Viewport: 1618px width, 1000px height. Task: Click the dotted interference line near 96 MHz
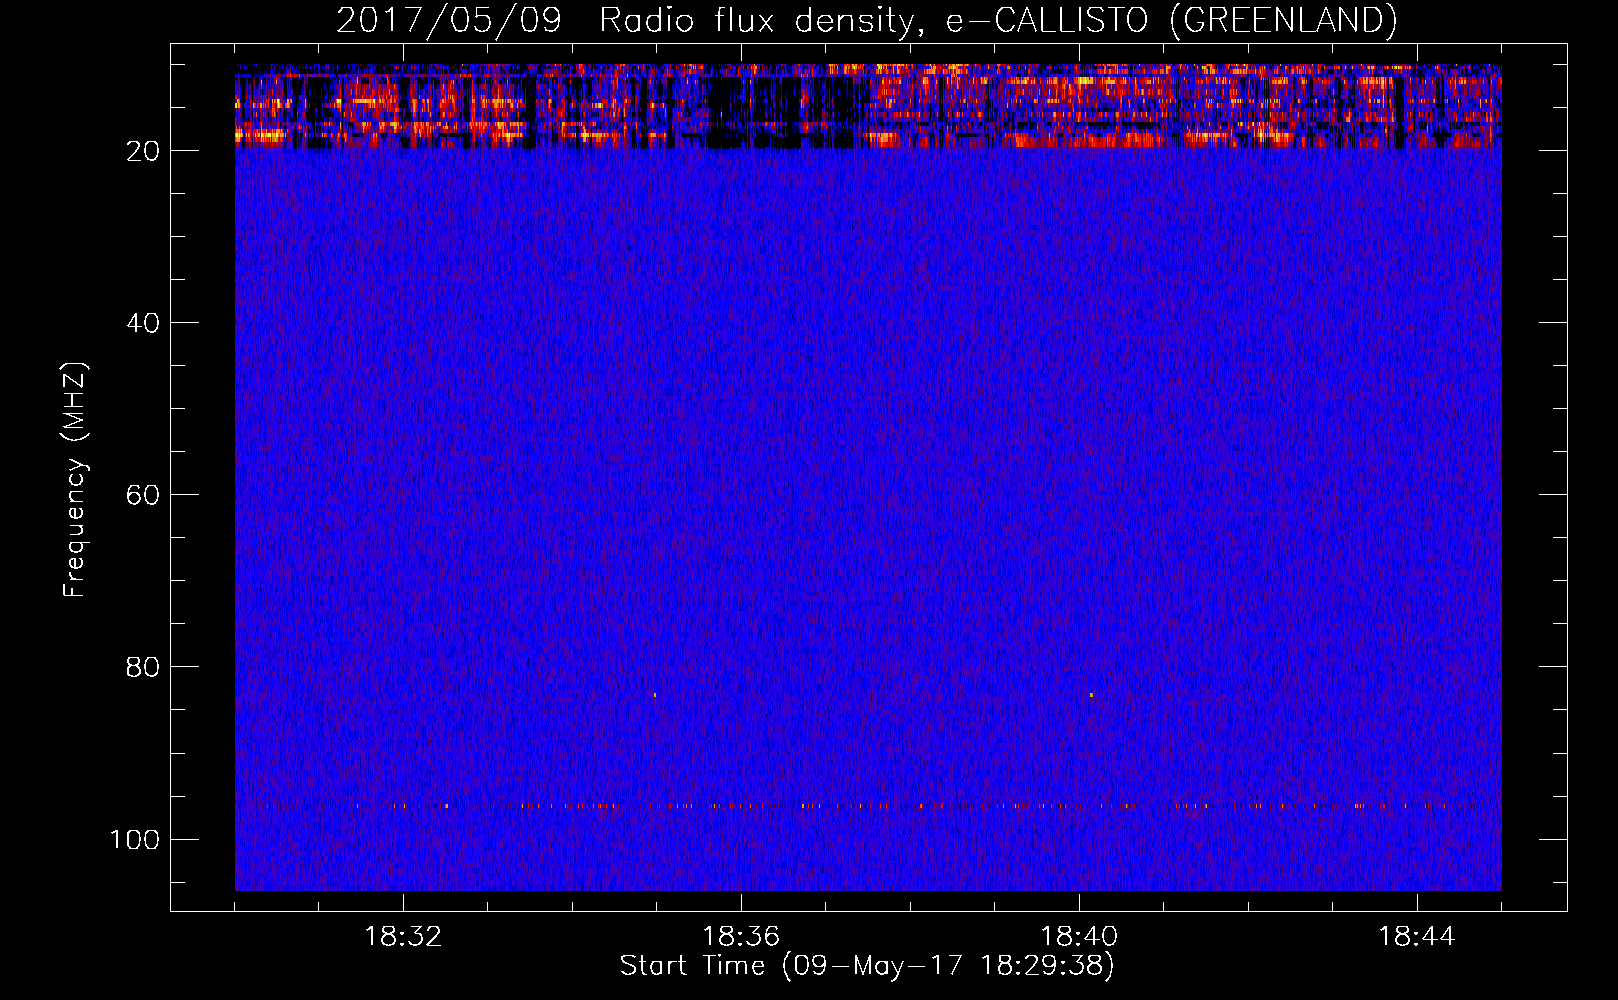[x=868, y=805]
